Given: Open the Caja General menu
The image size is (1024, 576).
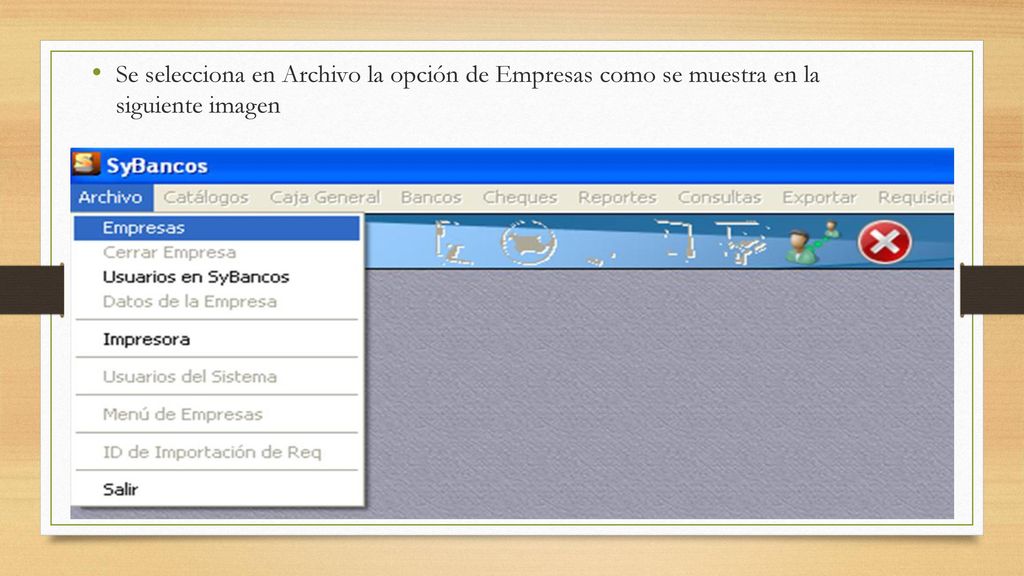Looking at the screenshot, I should [x=325, y=197].
